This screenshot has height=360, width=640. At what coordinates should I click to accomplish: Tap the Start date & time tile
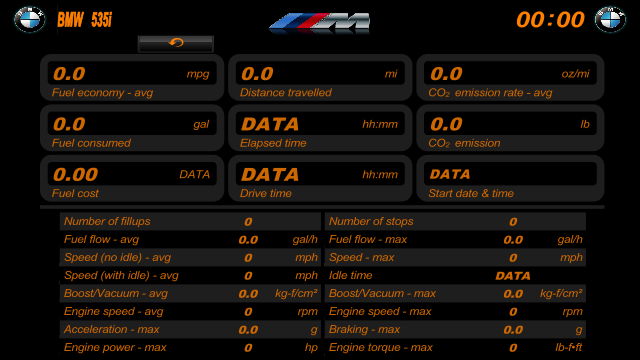pyautogui.click(x=510, y=178)
